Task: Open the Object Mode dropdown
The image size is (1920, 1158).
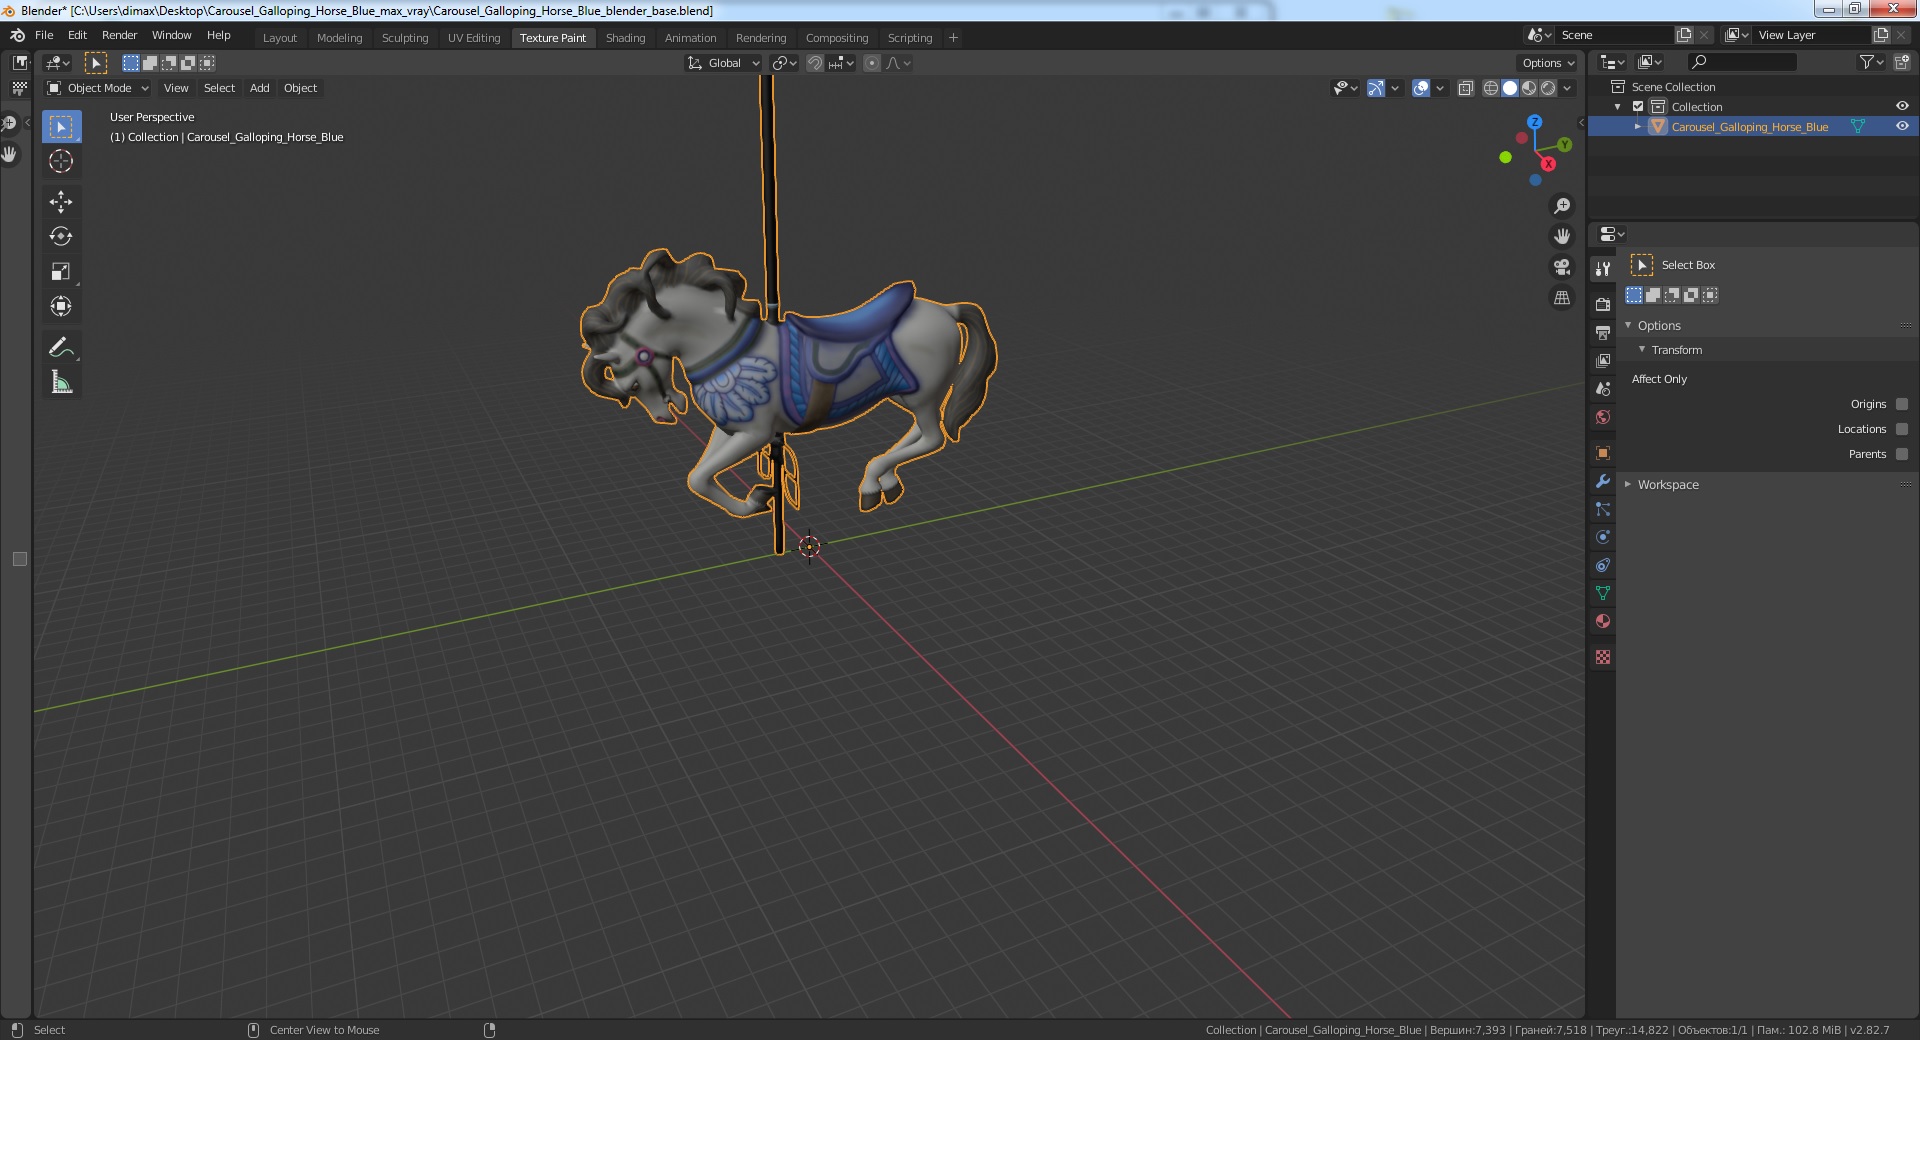Action: point(98,88)
